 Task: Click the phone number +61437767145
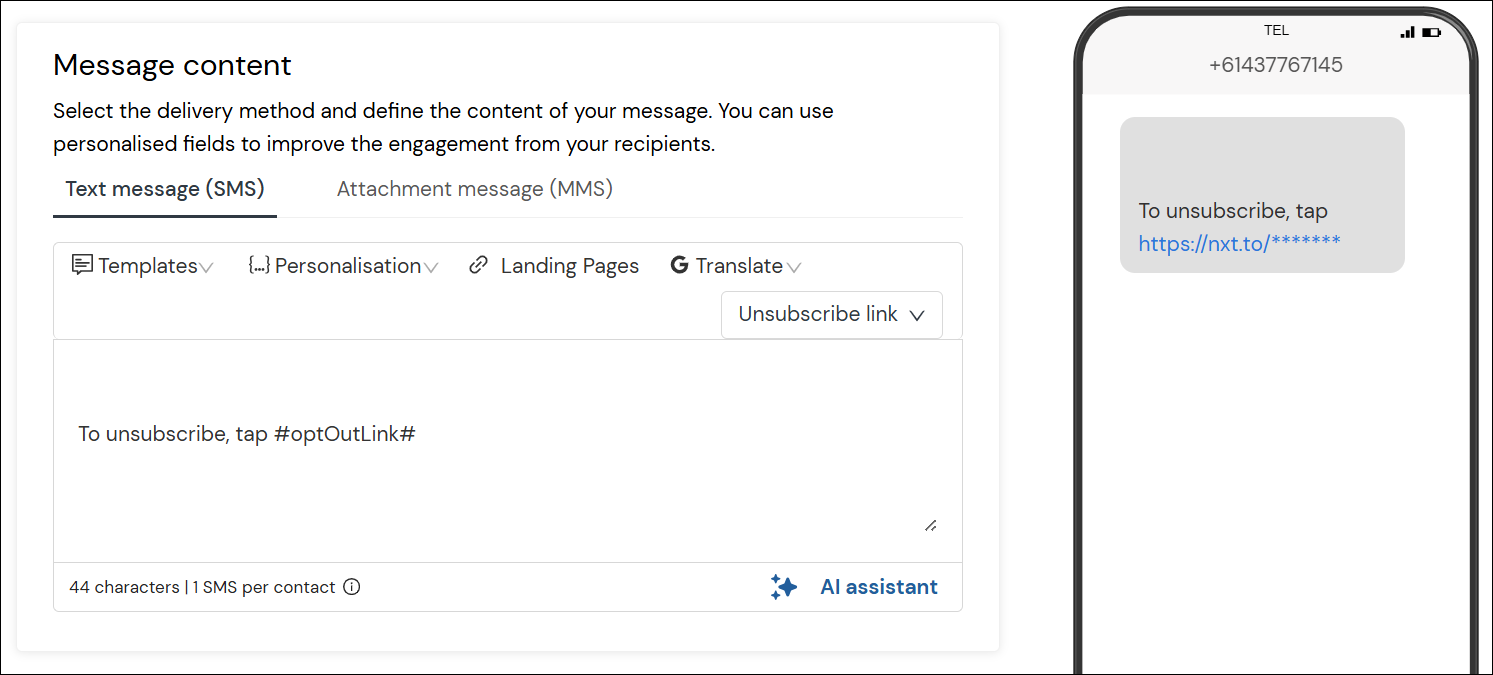pyautogui.click(x=1276, y=65)
